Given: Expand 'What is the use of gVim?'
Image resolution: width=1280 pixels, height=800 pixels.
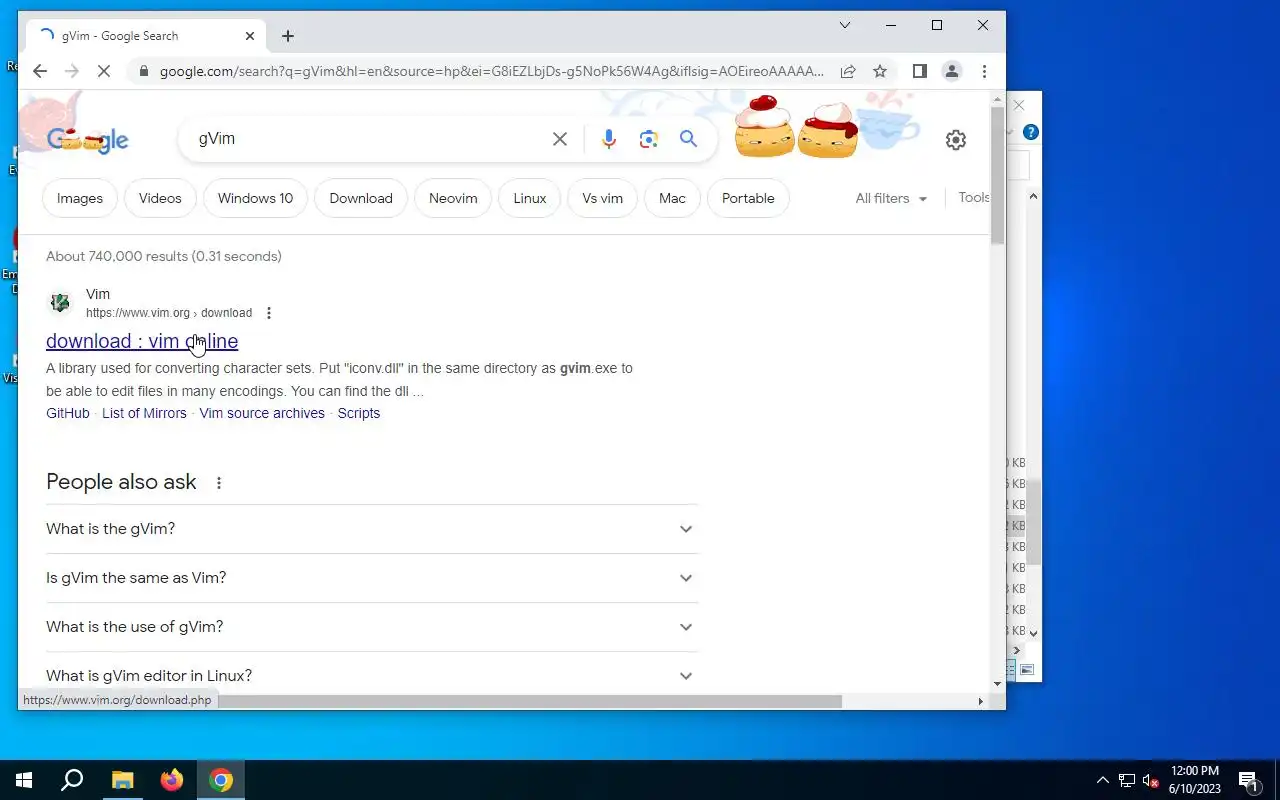Looking at the screenshot, I should pos(370,627).
